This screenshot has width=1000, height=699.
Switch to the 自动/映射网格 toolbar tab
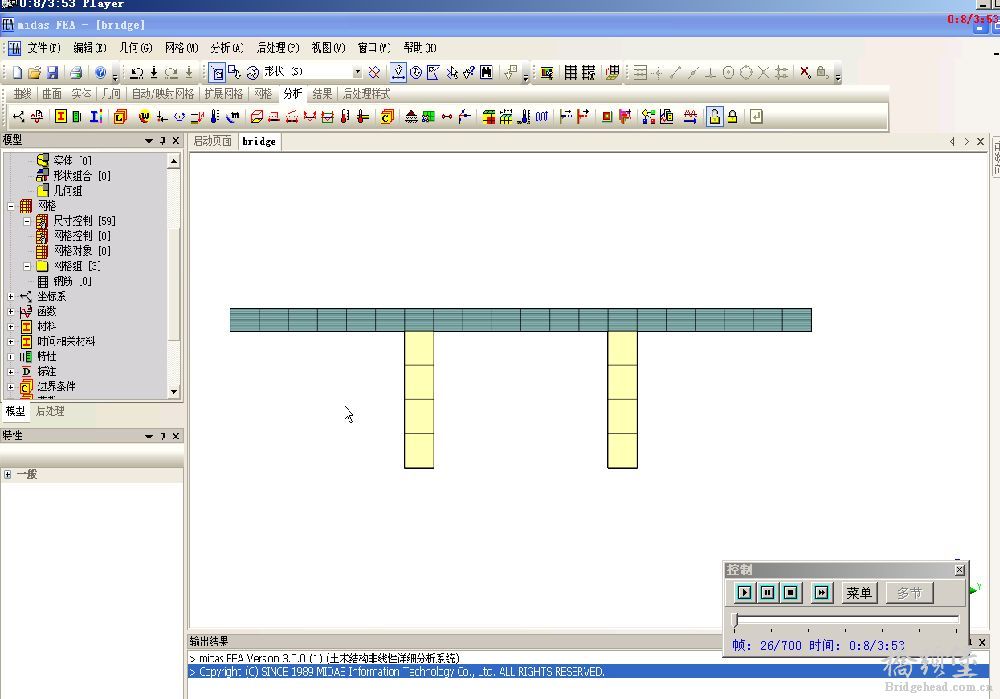coord(163,94)
